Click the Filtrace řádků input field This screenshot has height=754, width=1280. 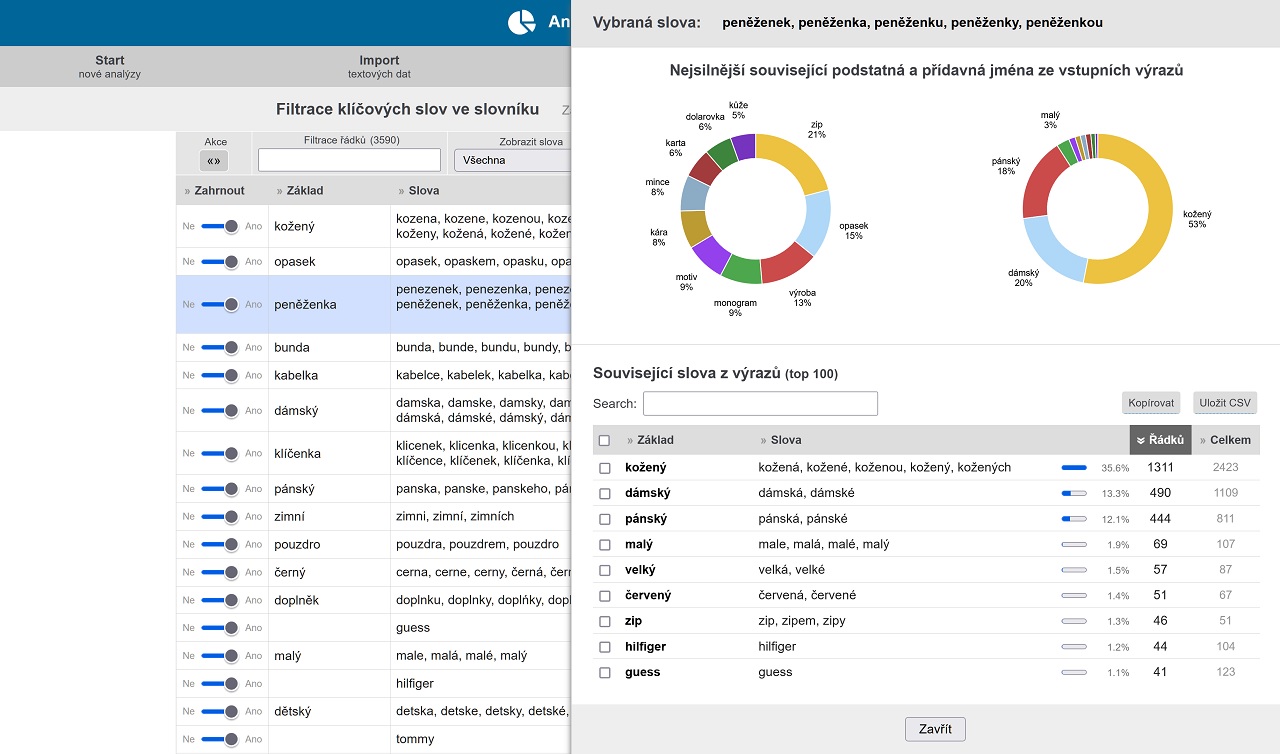point(349,160)
